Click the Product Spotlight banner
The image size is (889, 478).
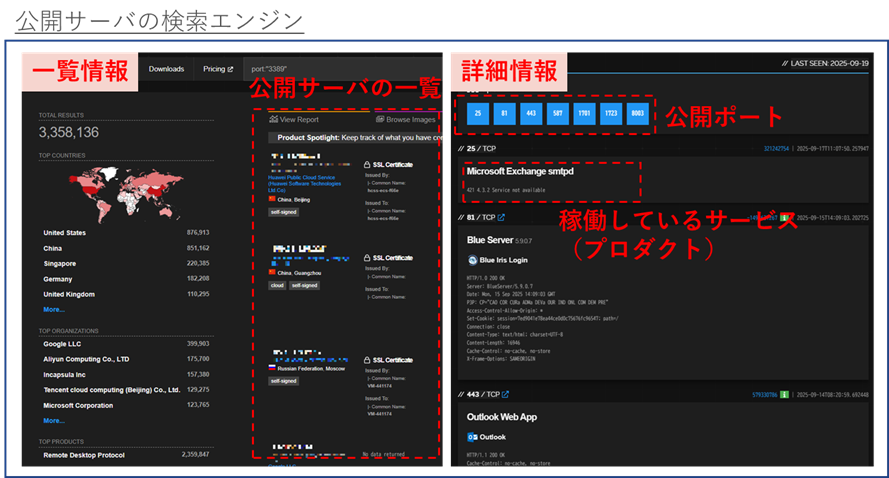pos(355,138)
